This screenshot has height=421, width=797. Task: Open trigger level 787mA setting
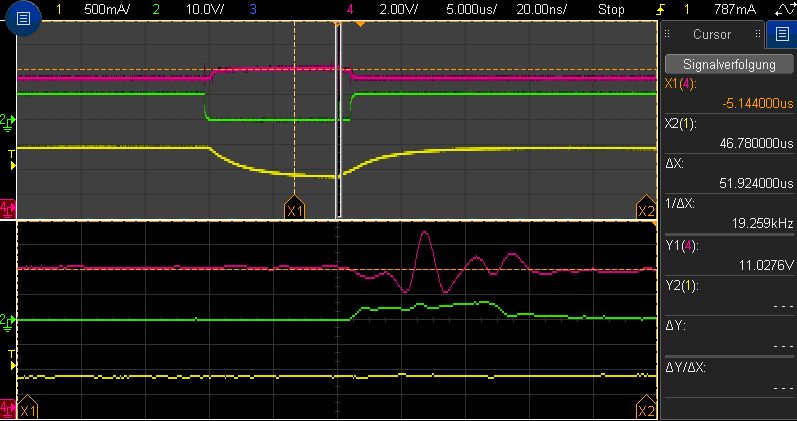click(x=735, y=9)
